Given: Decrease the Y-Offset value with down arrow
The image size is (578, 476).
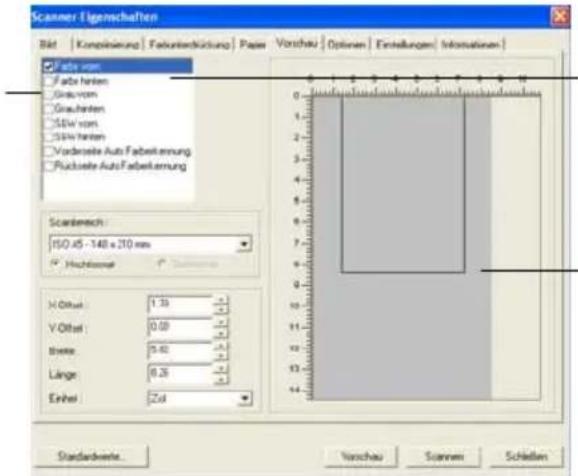Looking at the screenshot, I should [221, 332].
